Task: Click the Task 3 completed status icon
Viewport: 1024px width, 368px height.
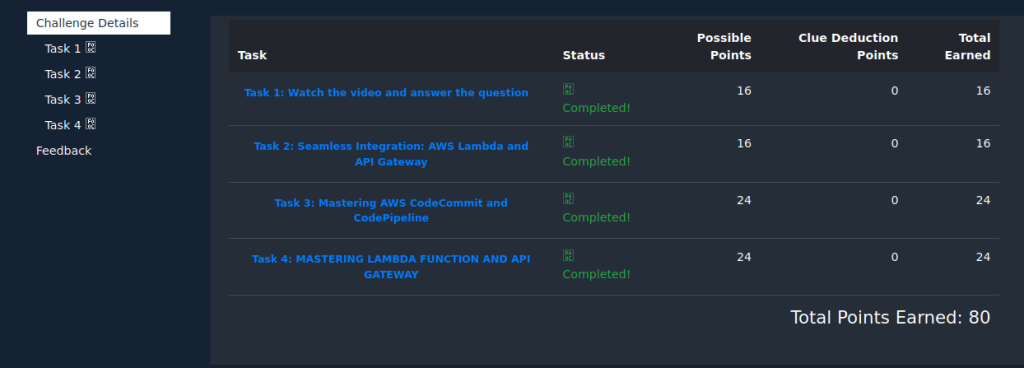Action: (x=568, y=199)
